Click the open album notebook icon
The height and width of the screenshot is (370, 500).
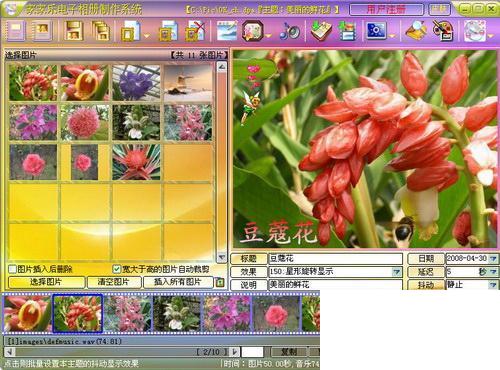42,31
